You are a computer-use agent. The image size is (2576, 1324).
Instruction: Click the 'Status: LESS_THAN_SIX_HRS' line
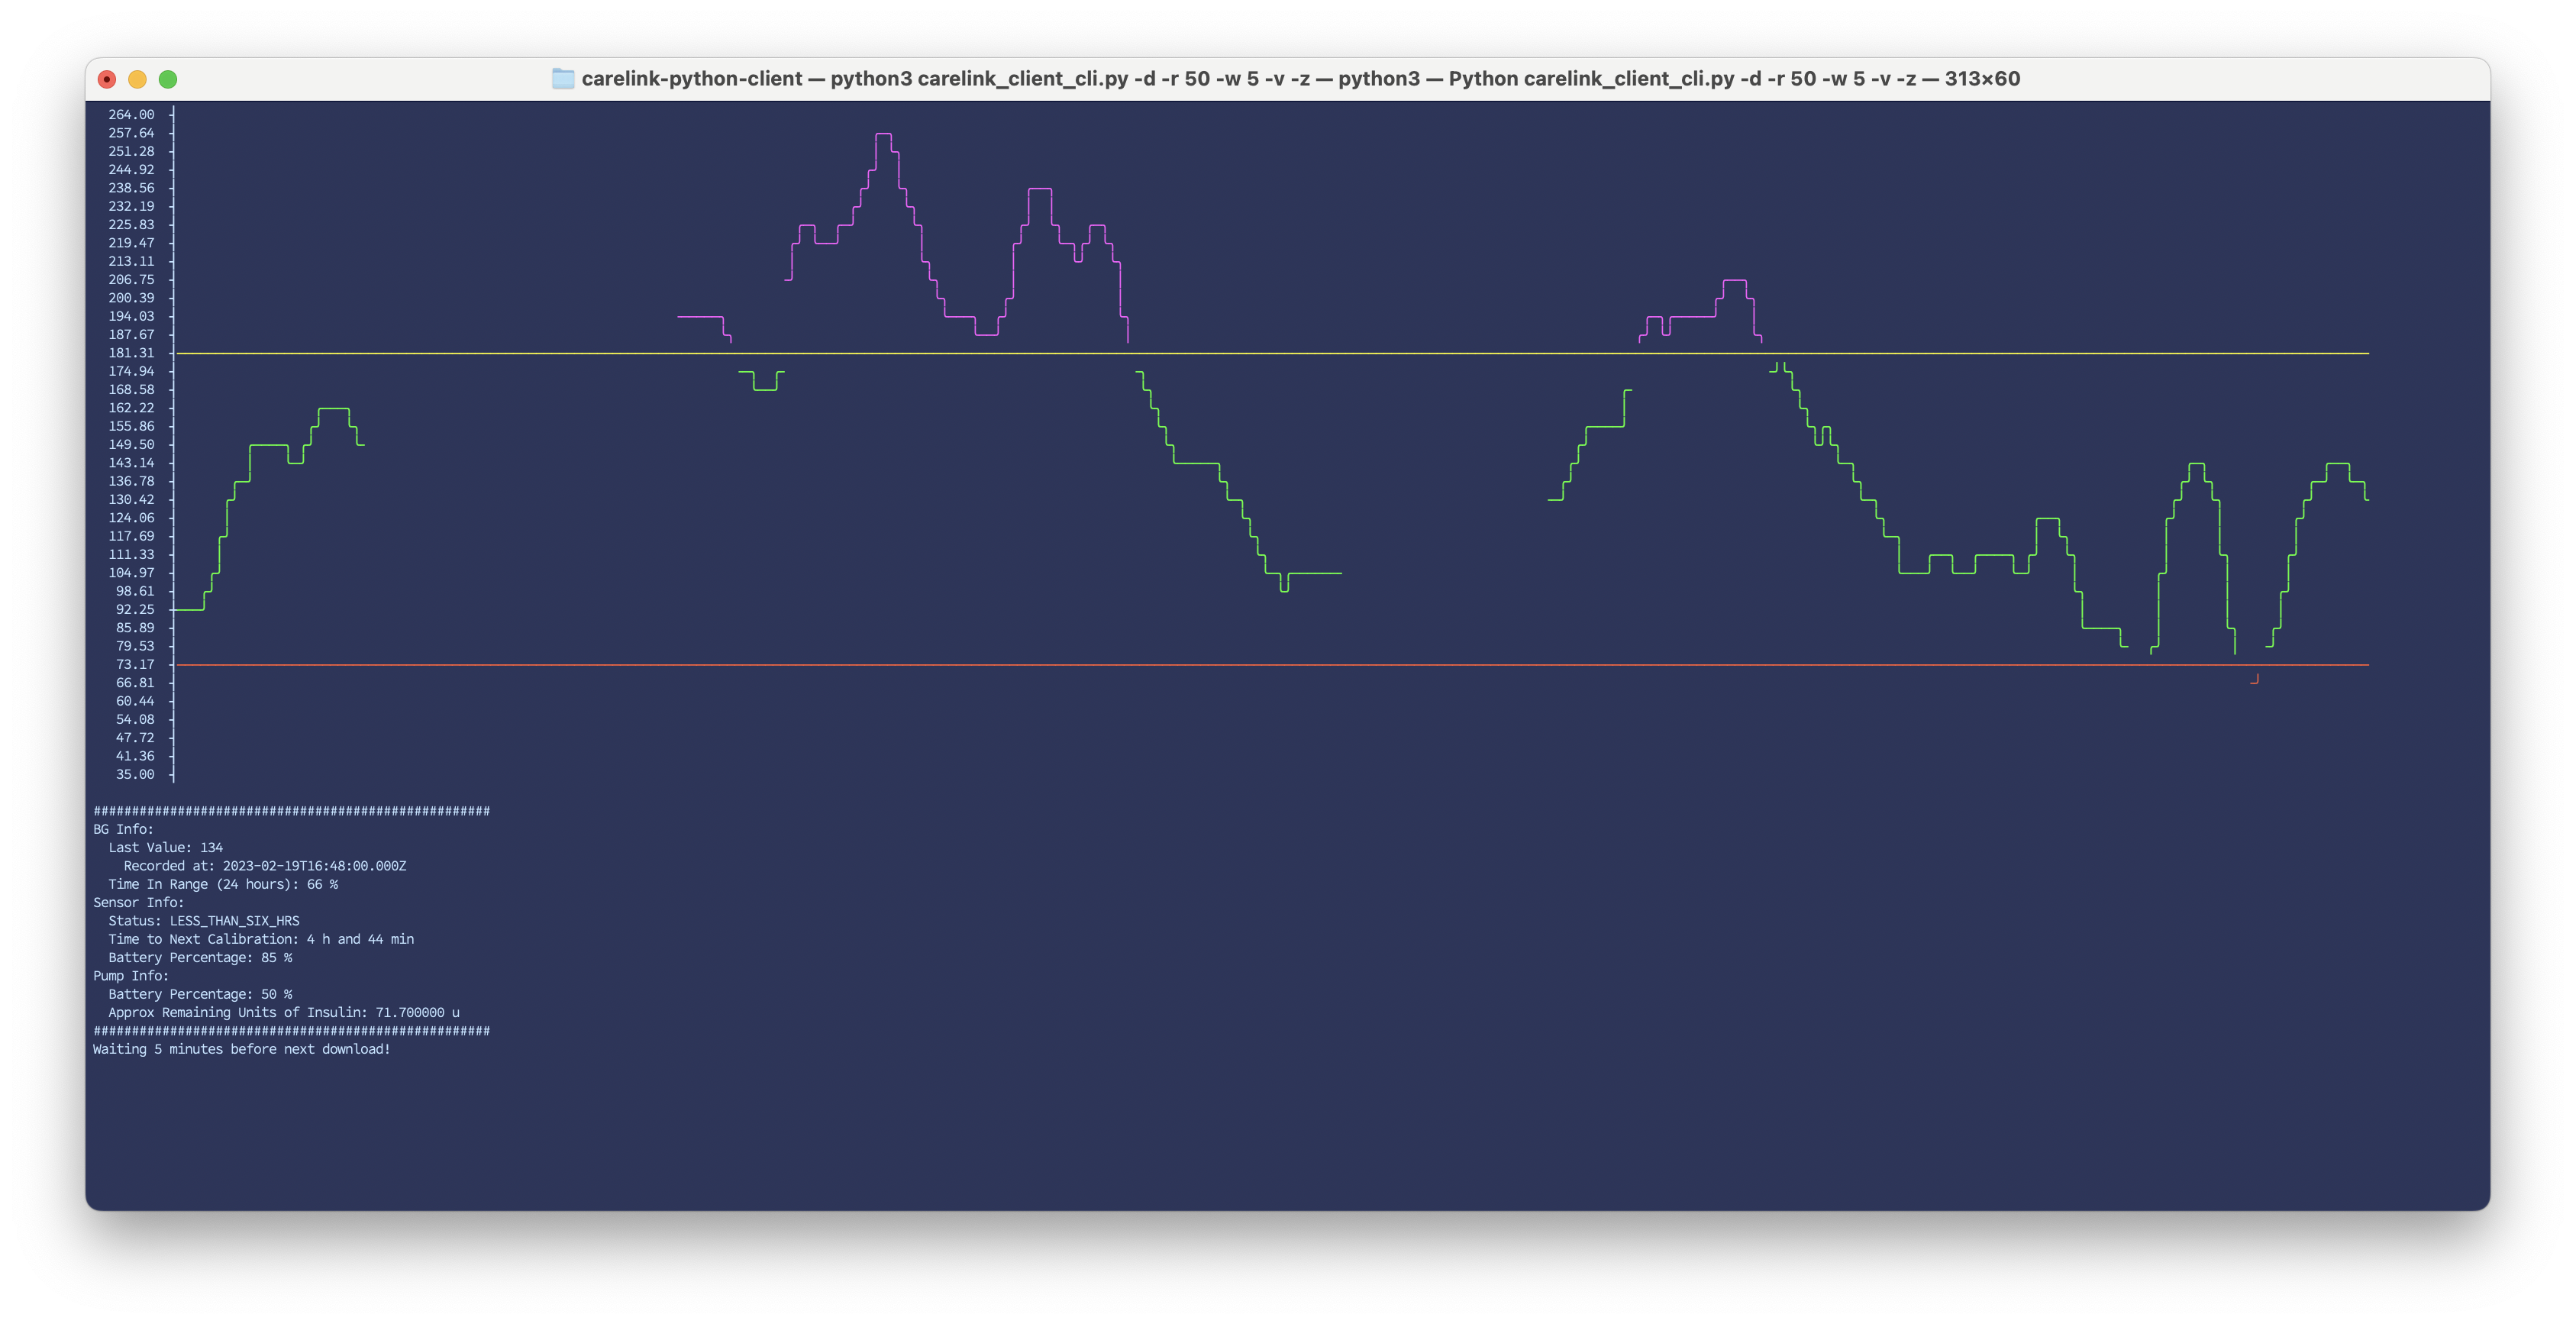(x=203, y=921)
